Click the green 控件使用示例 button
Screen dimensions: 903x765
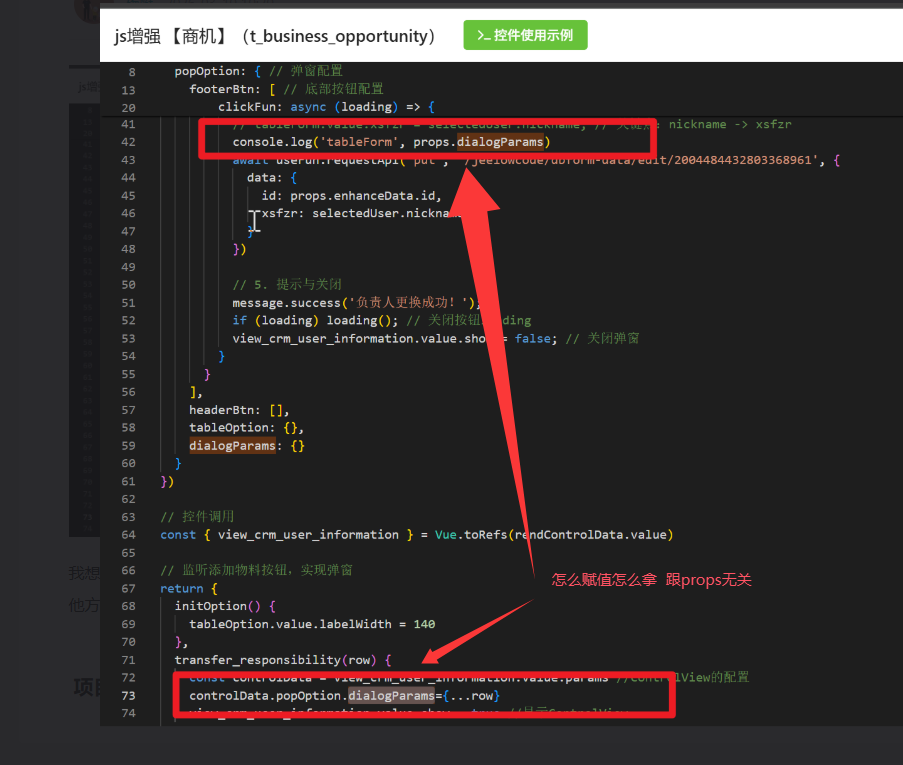pos(525,35)
